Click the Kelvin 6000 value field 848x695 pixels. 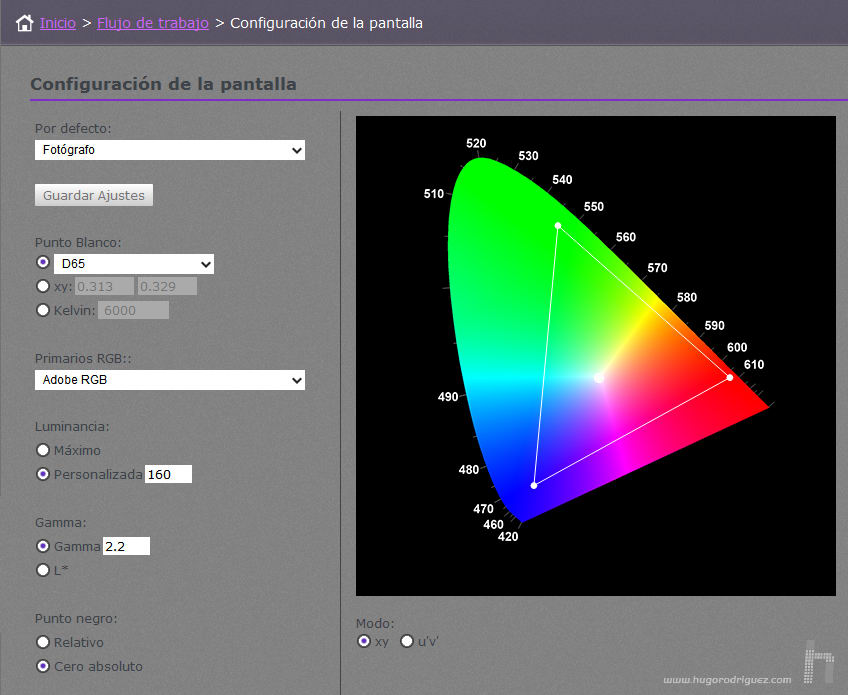tap(133, 310)
